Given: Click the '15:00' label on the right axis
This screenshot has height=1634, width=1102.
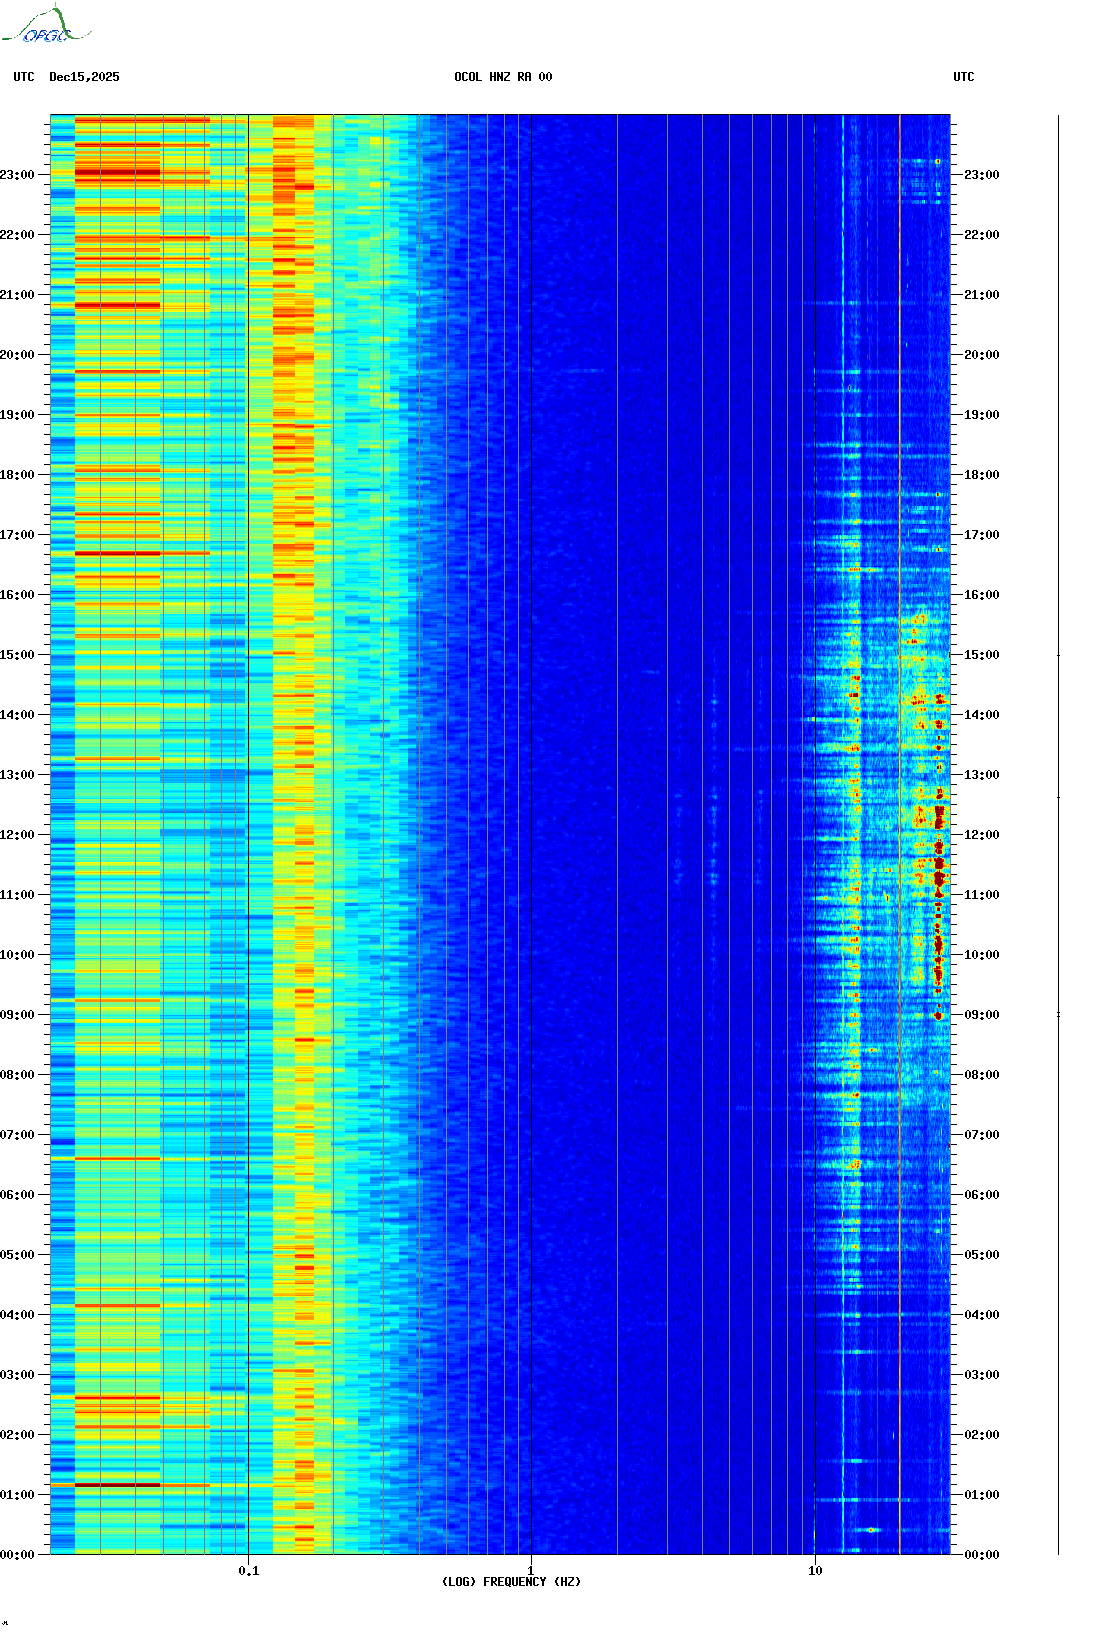Looking at the screenshot, I should [982, 655].
